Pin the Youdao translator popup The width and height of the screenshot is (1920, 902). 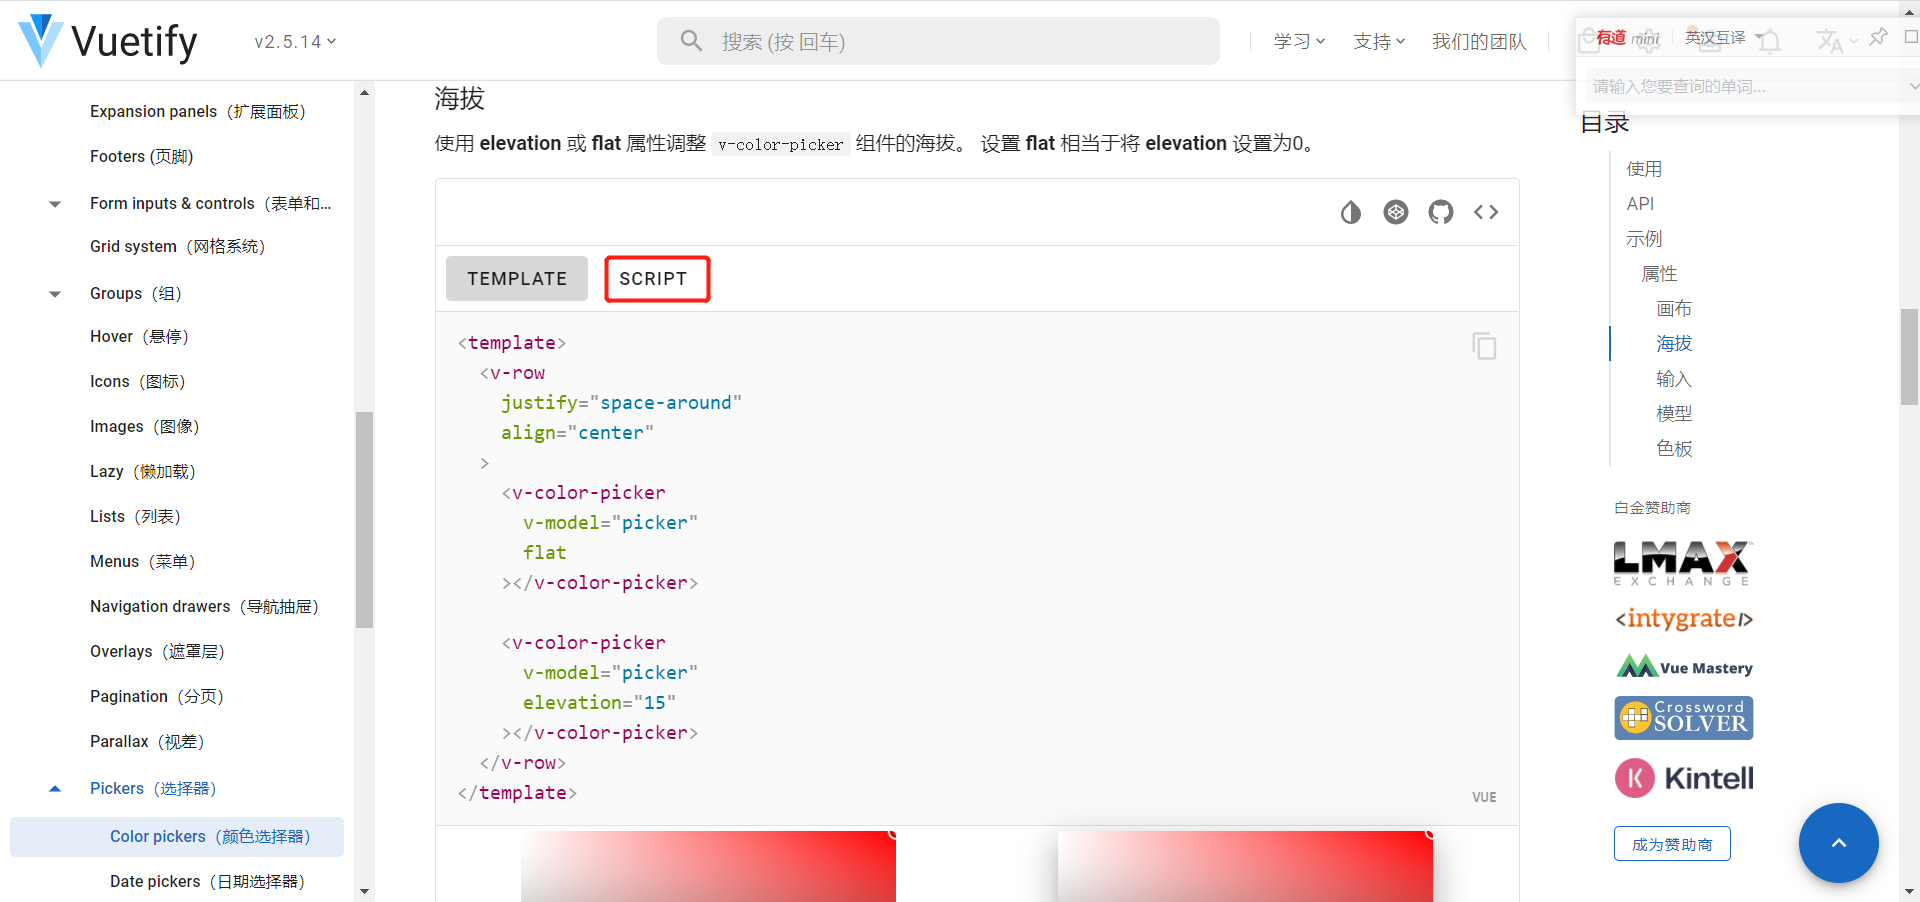tap(1878, 37)
